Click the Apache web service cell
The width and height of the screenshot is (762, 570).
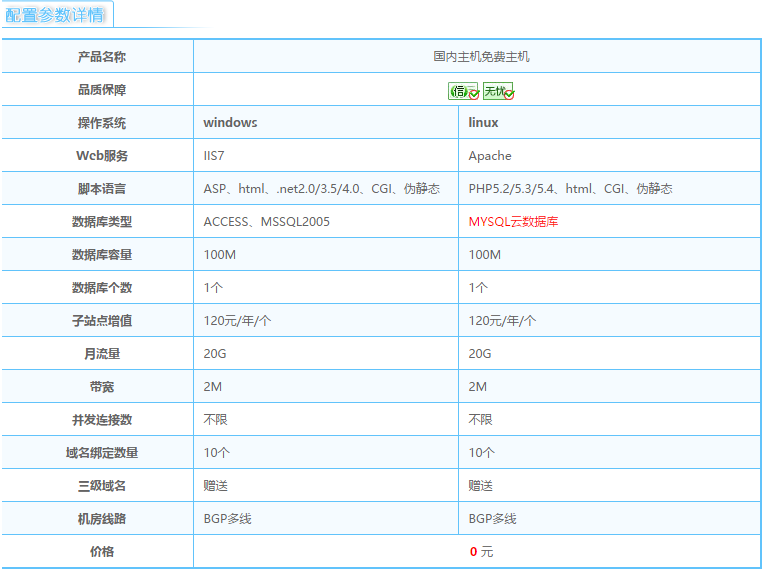click(490, 156)
